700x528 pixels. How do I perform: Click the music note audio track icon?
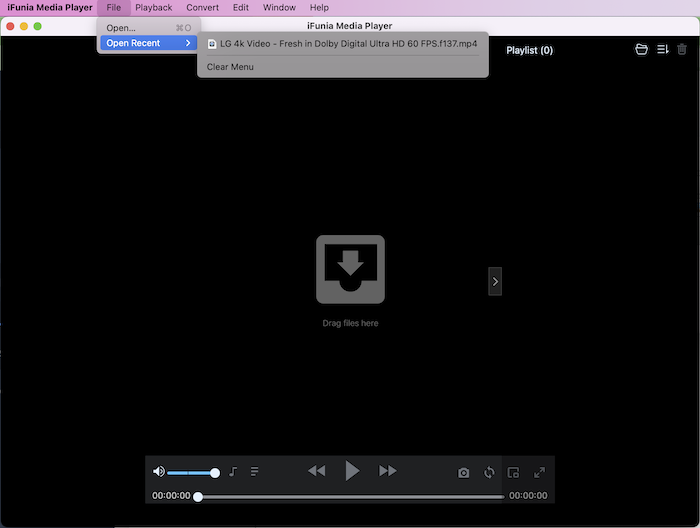(233, 472)
